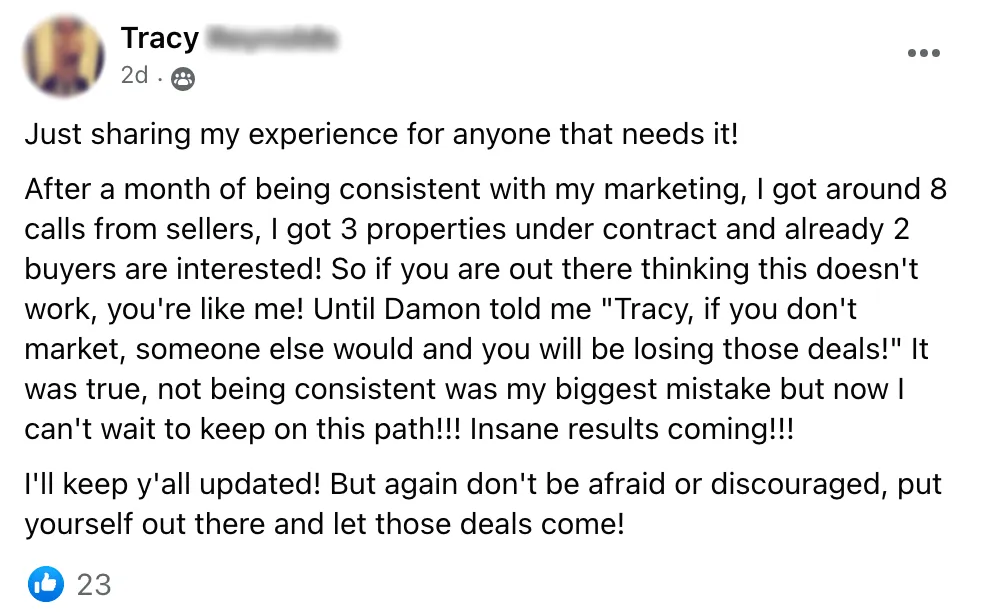982x616 pixels.
Task: Click the blue thumbs-up Like reaction icon
Action: [x=46, y=582]
